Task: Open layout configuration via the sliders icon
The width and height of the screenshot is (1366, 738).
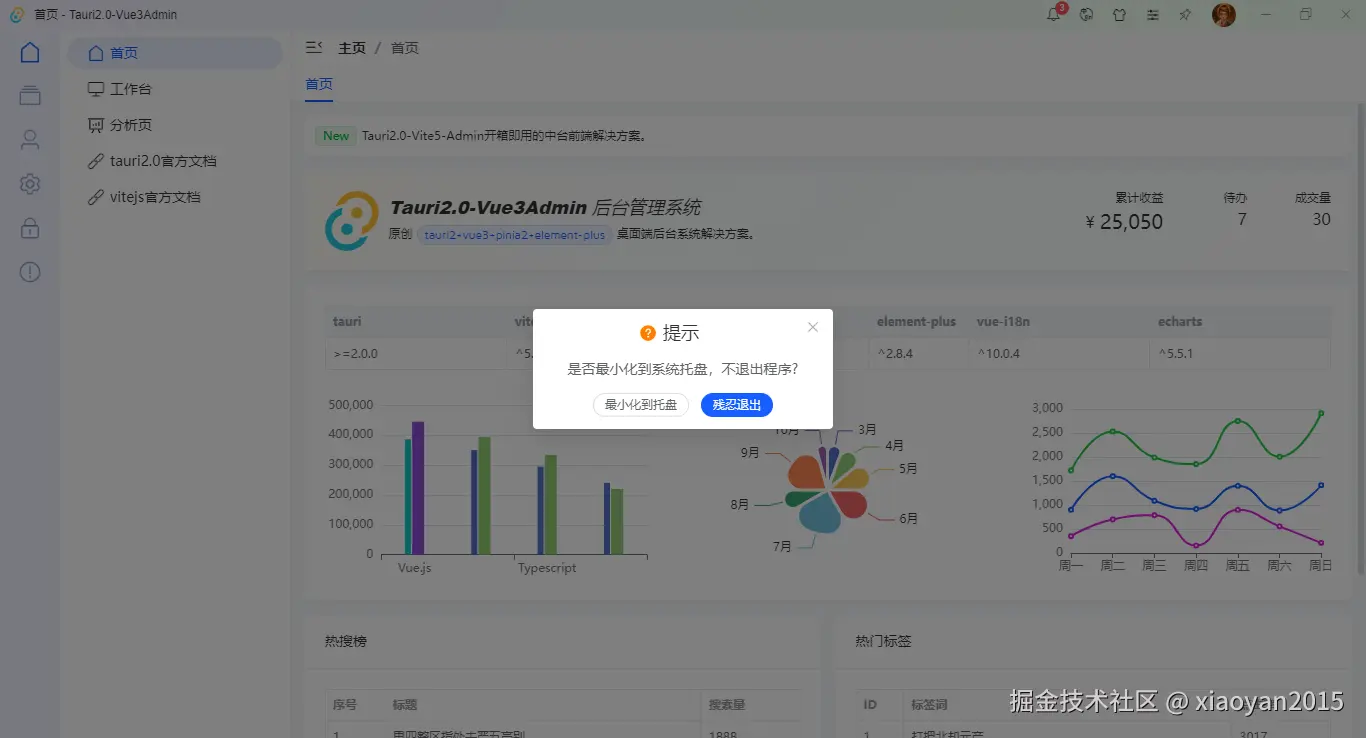Action: click(1152, 14)
